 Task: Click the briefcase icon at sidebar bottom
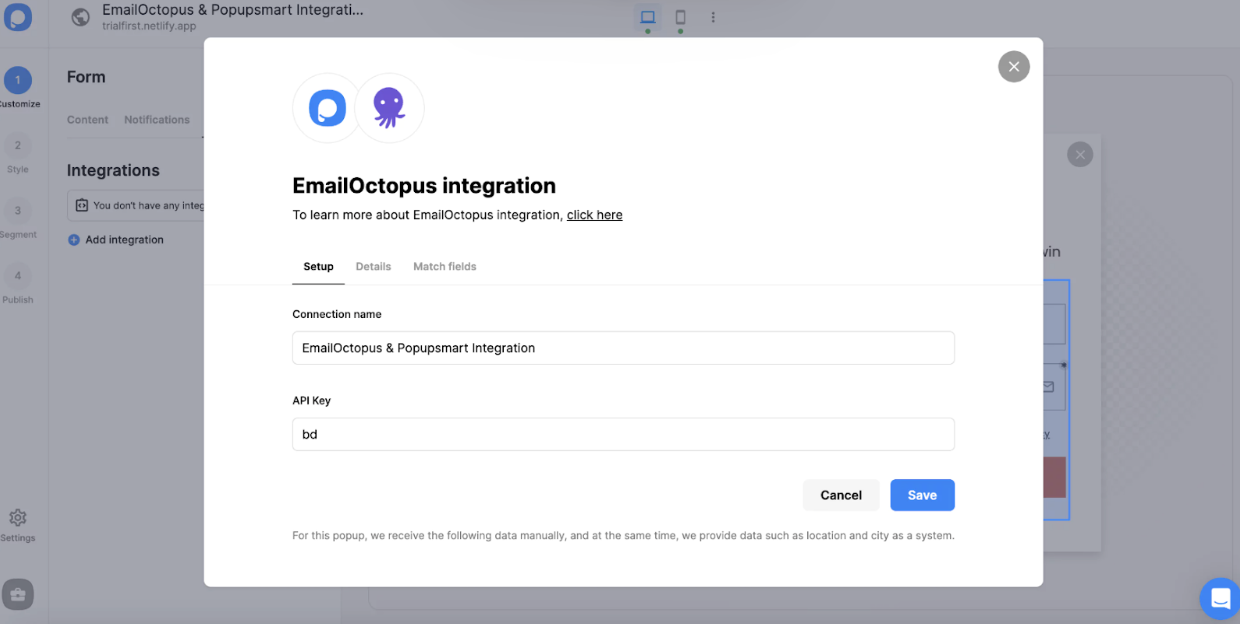18,594
